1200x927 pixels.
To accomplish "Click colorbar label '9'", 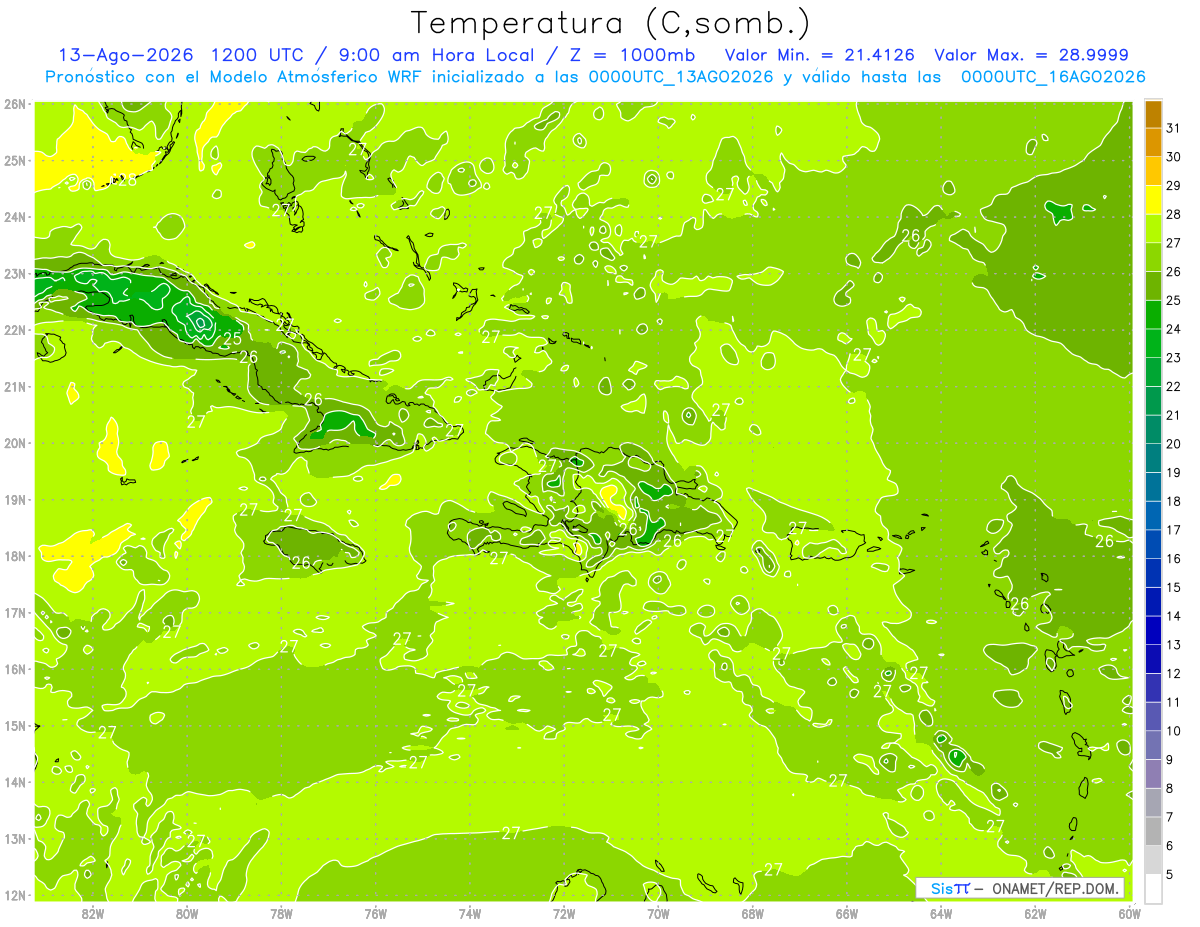I will tap(1170, 760).
